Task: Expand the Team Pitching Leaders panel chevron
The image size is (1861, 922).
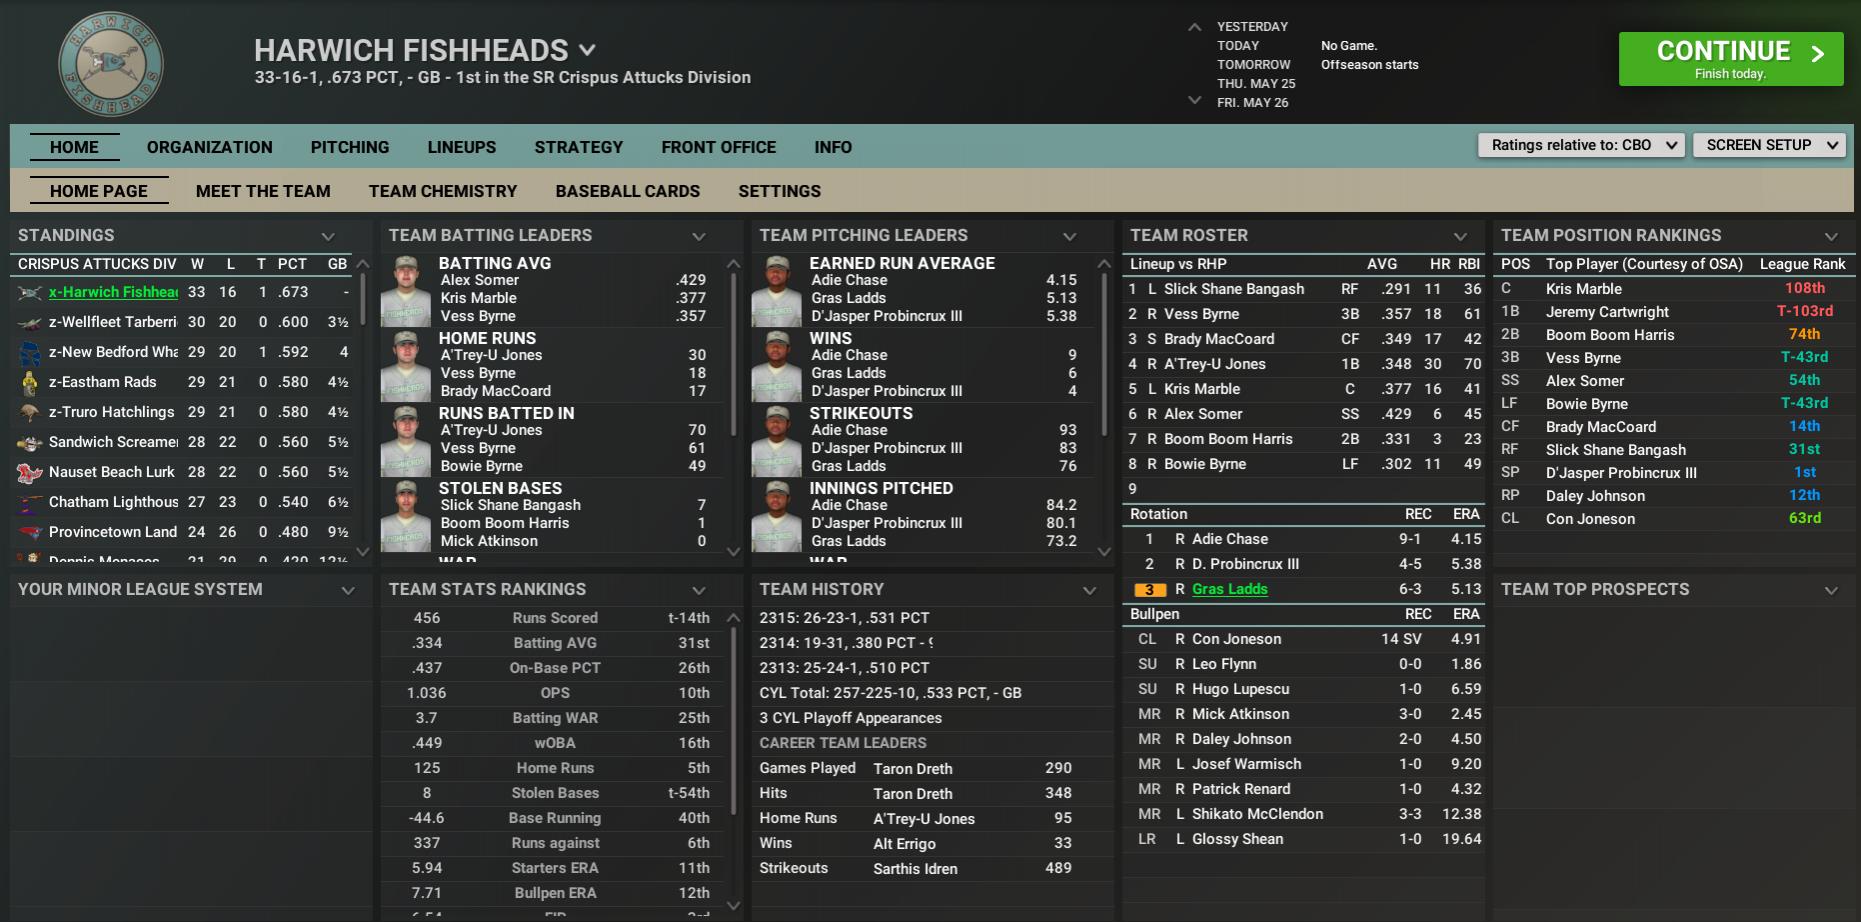Action: point(1070,236)
